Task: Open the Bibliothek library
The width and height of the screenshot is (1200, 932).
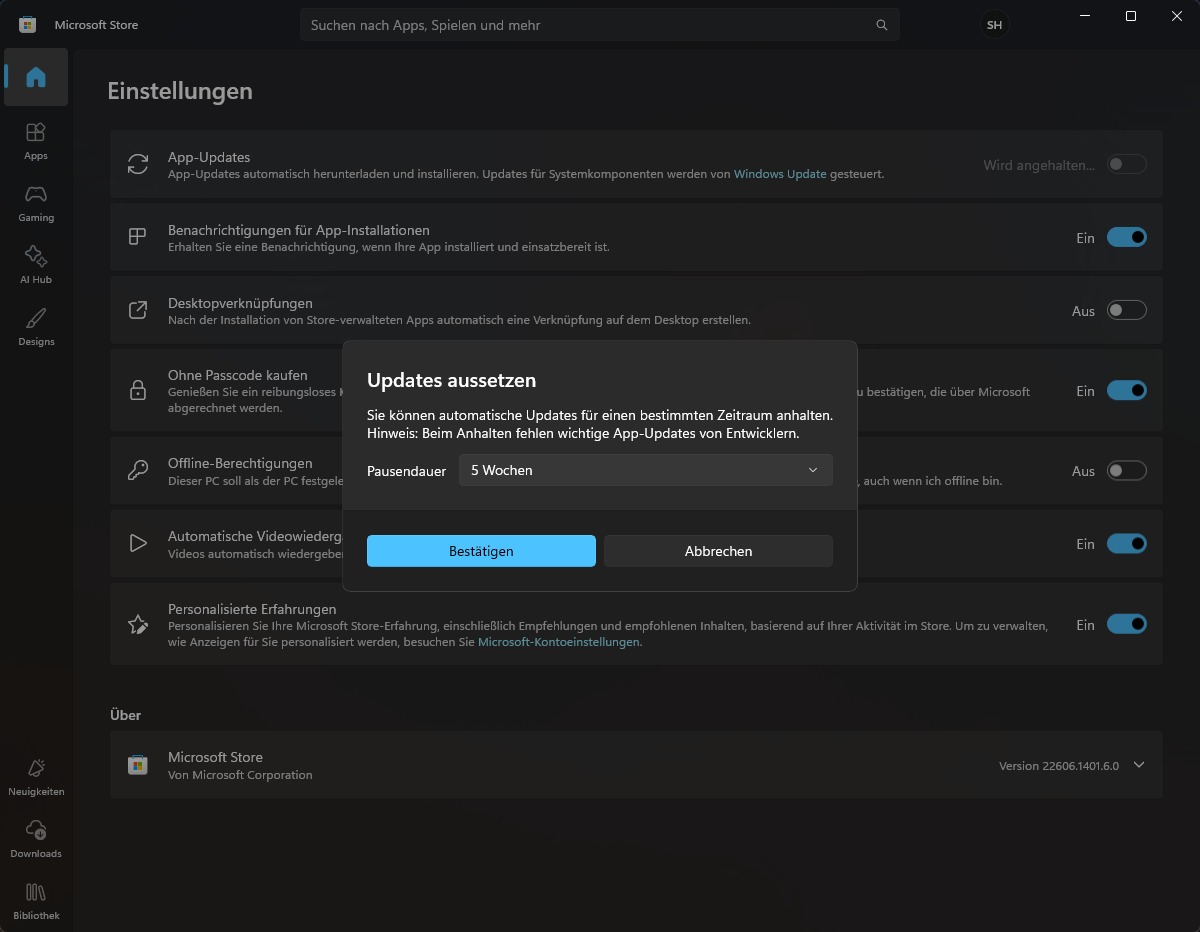Action: (36, 901)
